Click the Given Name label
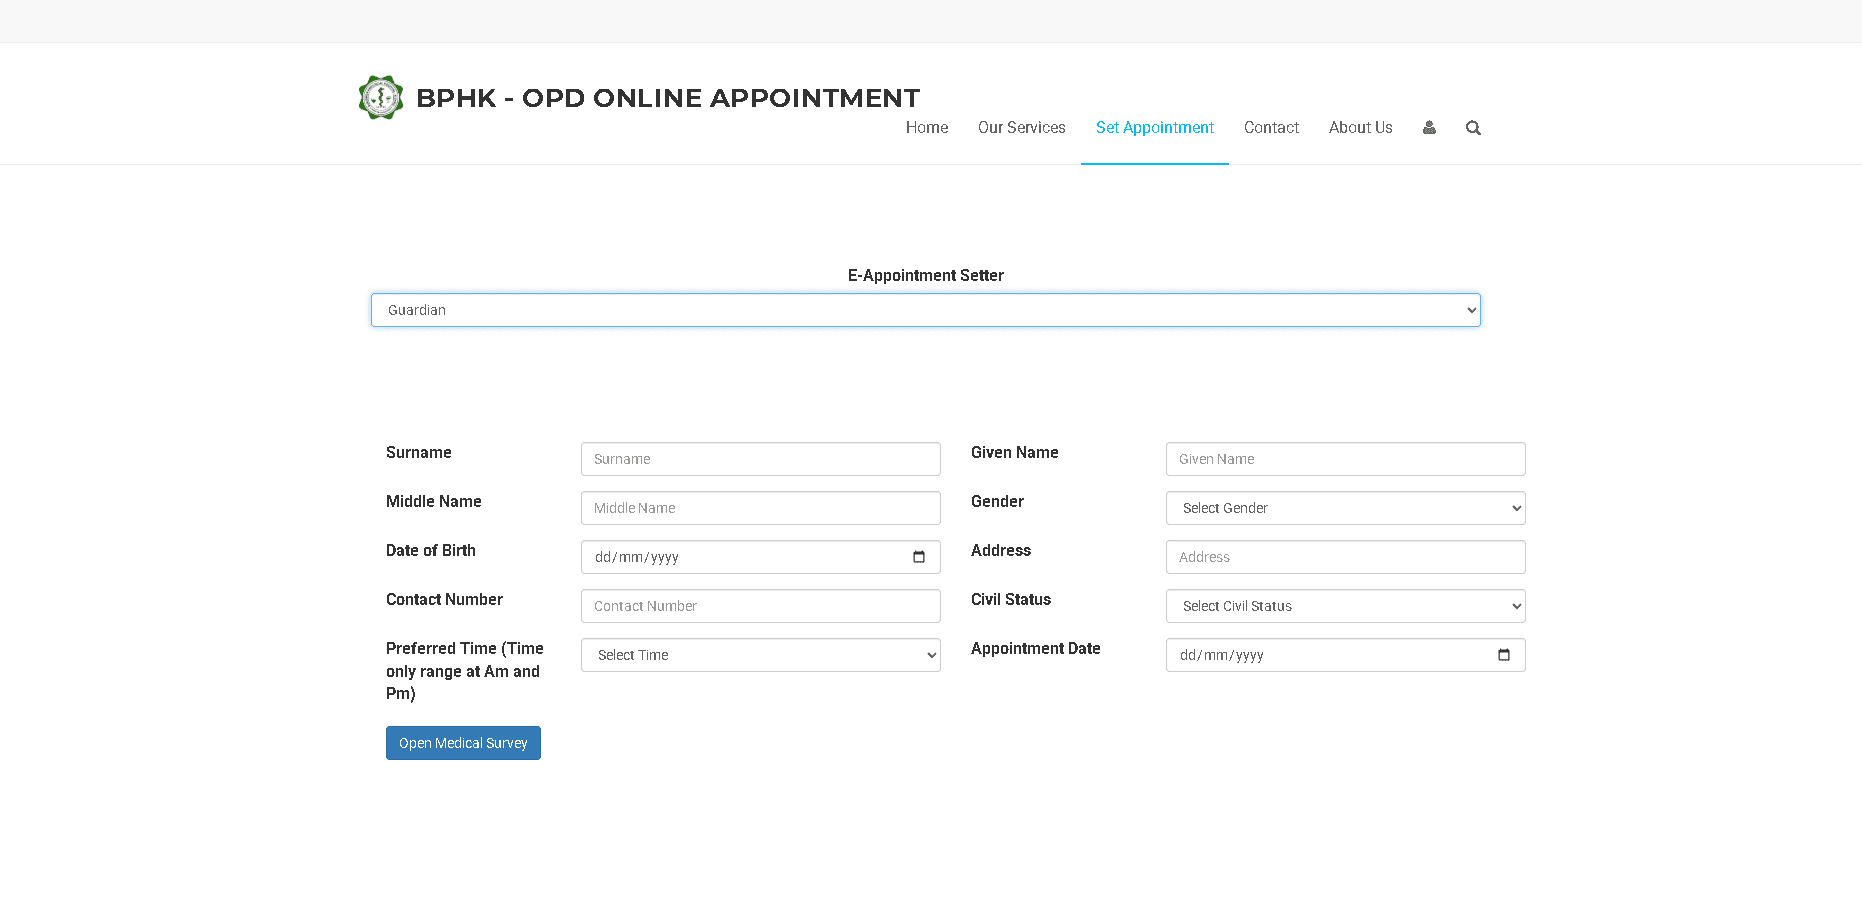 [x=1015, y=453]
